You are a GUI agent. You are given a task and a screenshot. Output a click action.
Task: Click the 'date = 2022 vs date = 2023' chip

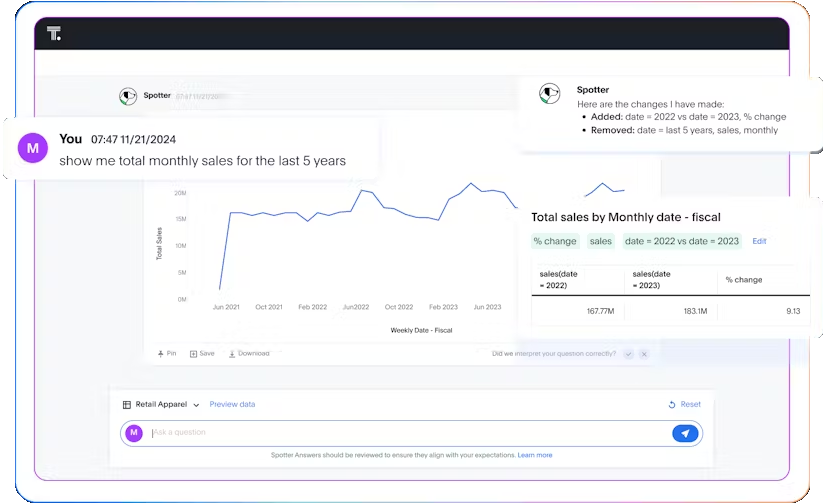click(x=681, y=241)
